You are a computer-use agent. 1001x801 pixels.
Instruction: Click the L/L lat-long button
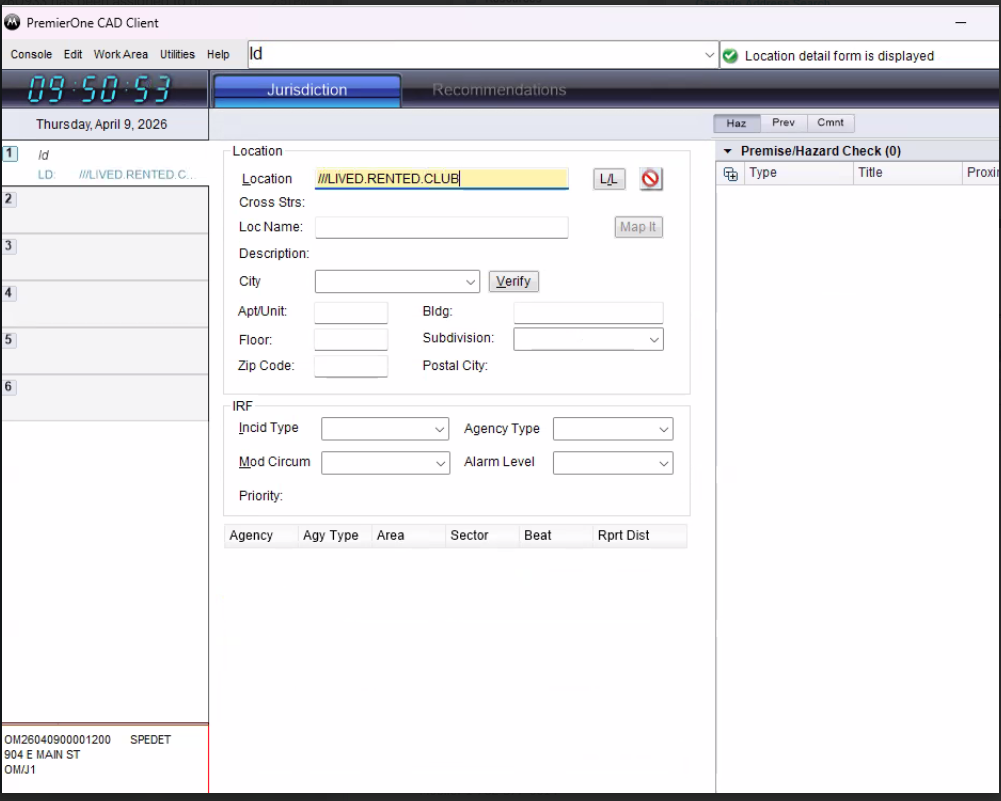pos(608,179)
